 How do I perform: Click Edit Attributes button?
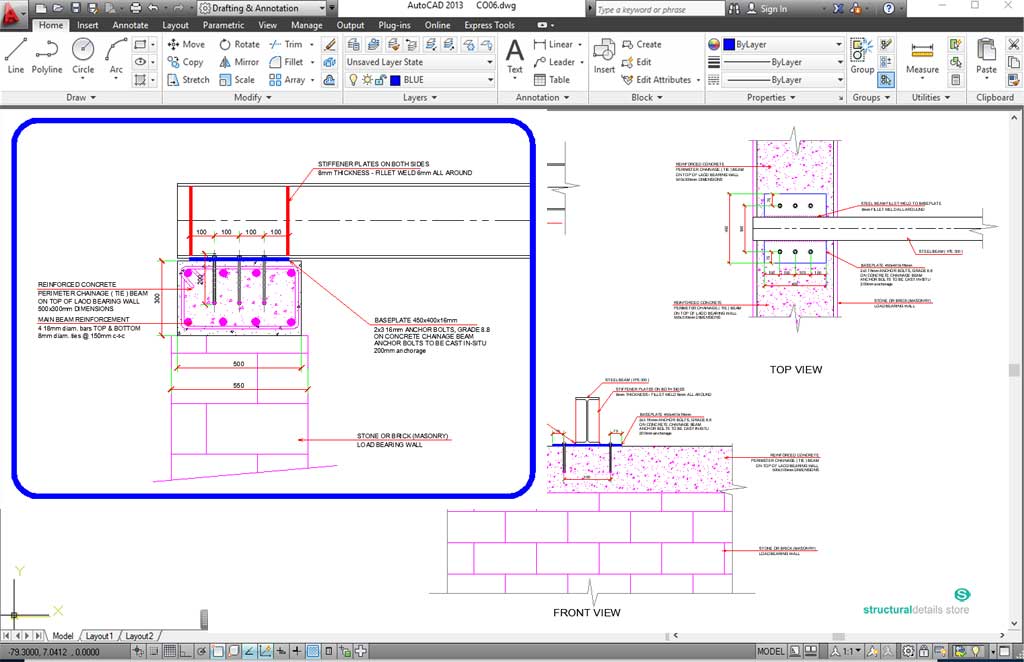click(656, 80)
